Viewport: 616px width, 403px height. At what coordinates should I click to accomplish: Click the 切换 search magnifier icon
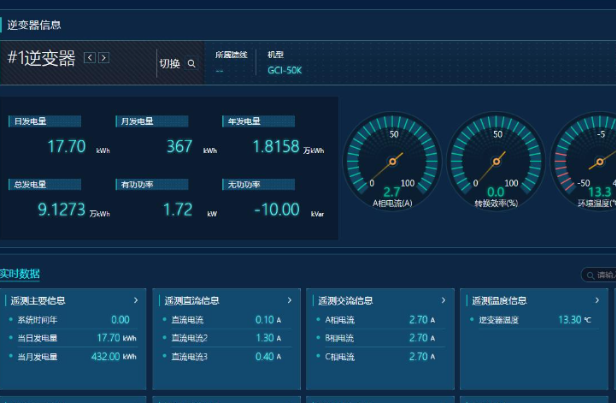point(192,64)
